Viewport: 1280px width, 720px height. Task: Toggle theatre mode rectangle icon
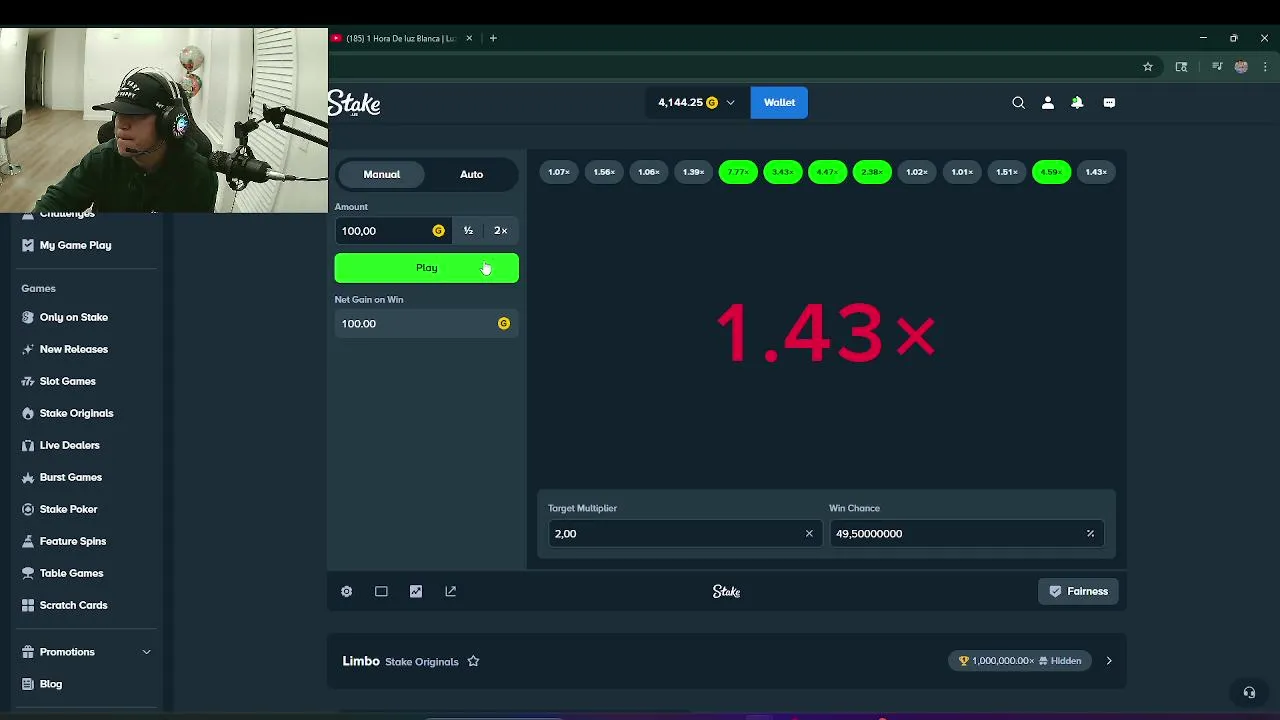(381, 591)
